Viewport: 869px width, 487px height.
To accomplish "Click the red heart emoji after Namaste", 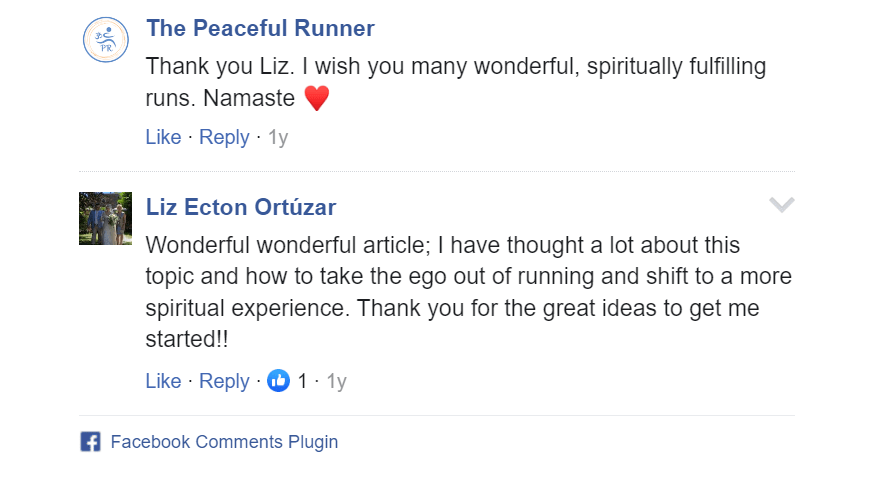I will pyautogui.click(x=316, y=99).
